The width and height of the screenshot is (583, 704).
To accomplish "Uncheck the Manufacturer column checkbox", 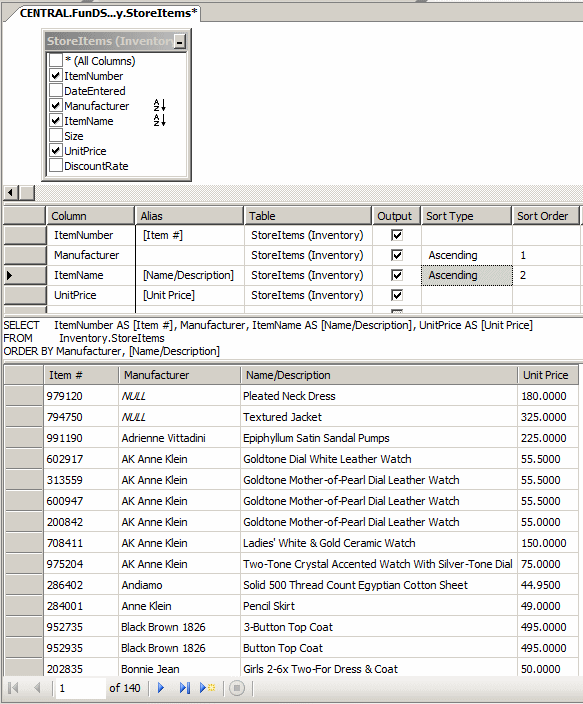I will pyautogui.click(x=56, y=106).
